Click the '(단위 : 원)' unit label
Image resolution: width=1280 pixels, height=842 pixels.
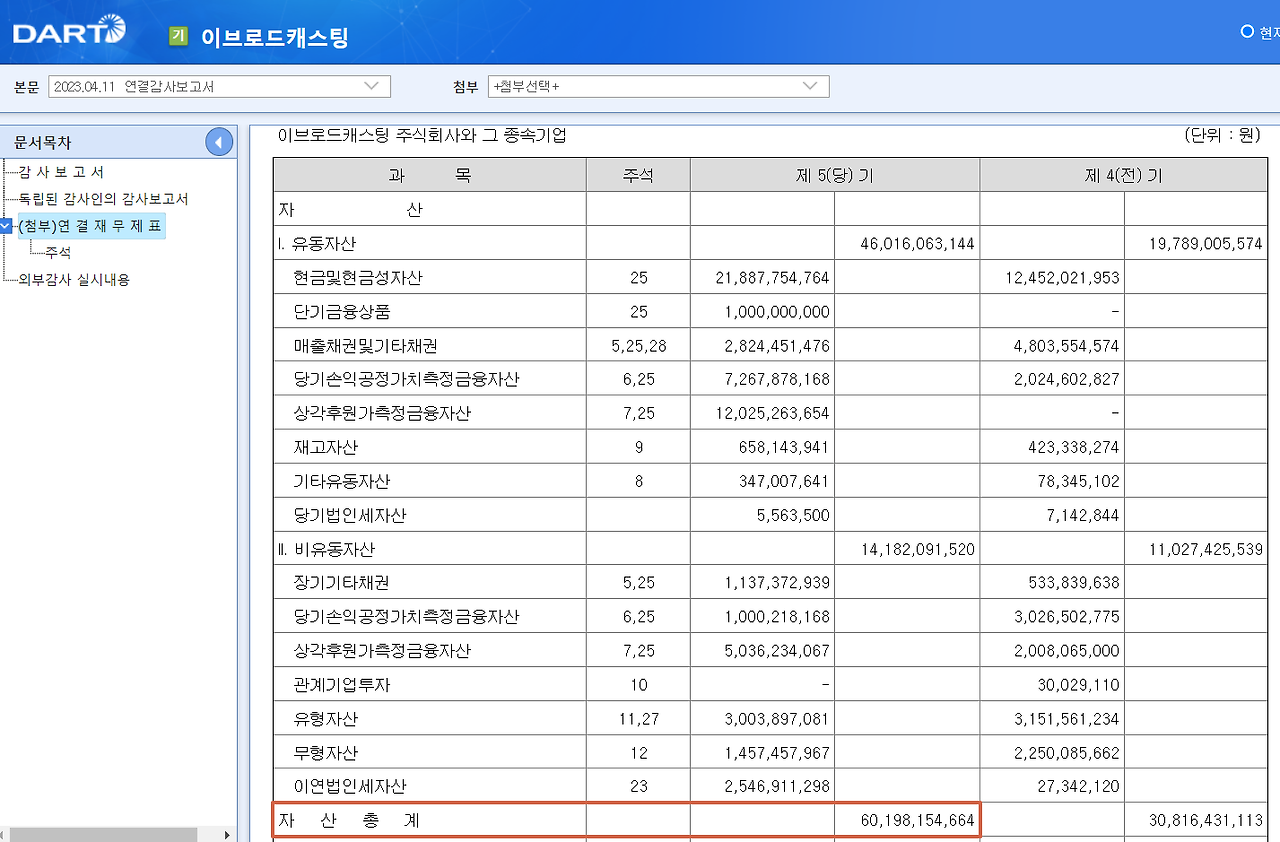coord(1222,135)
